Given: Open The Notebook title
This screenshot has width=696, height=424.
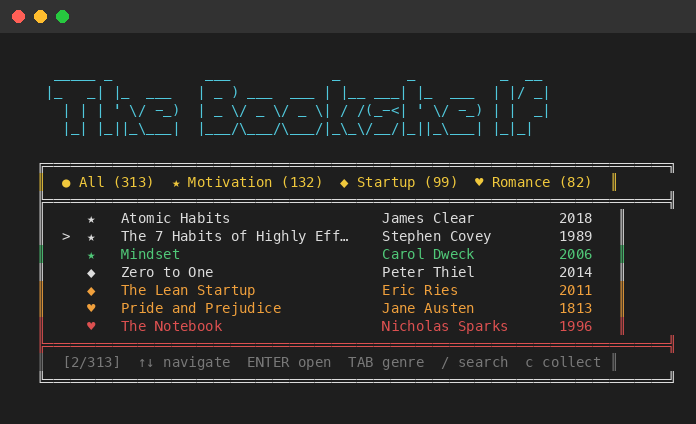Looking at the screenshot, I should (171, 326).
